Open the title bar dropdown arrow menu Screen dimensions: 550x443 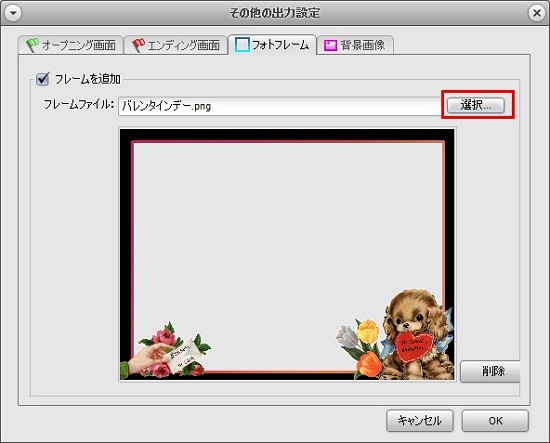tap(13, 13)
